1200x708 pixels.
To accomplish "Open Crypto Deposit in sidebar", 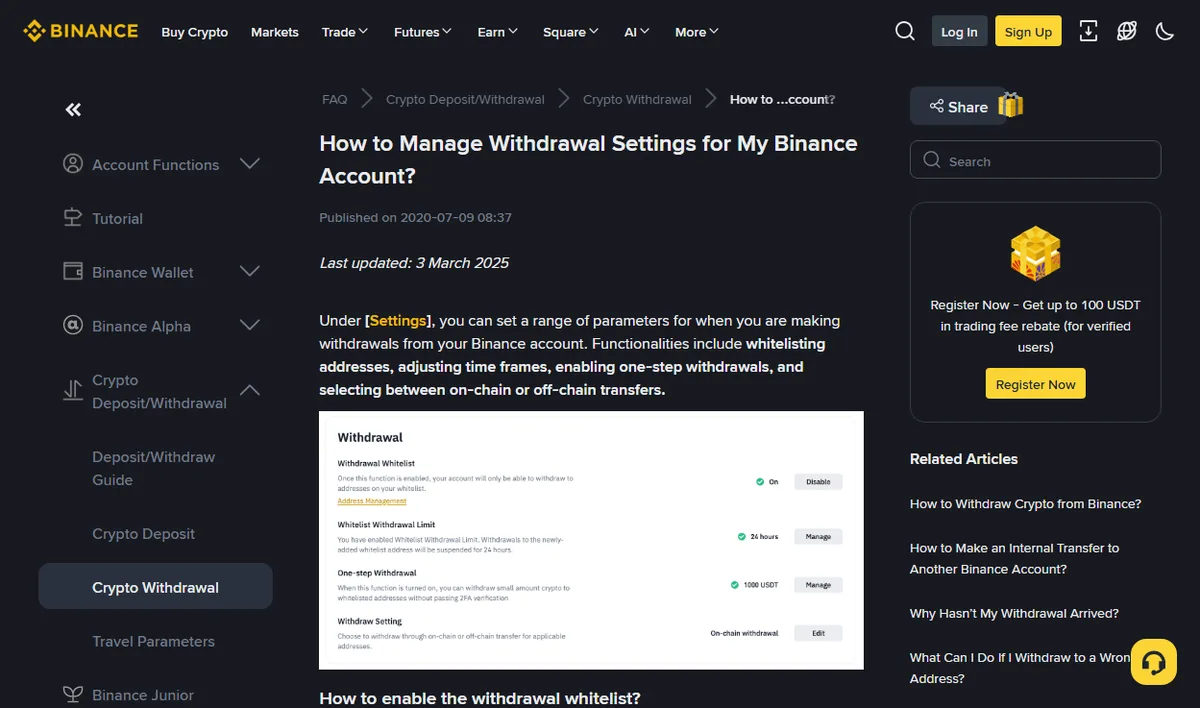I will pos(143,534).
